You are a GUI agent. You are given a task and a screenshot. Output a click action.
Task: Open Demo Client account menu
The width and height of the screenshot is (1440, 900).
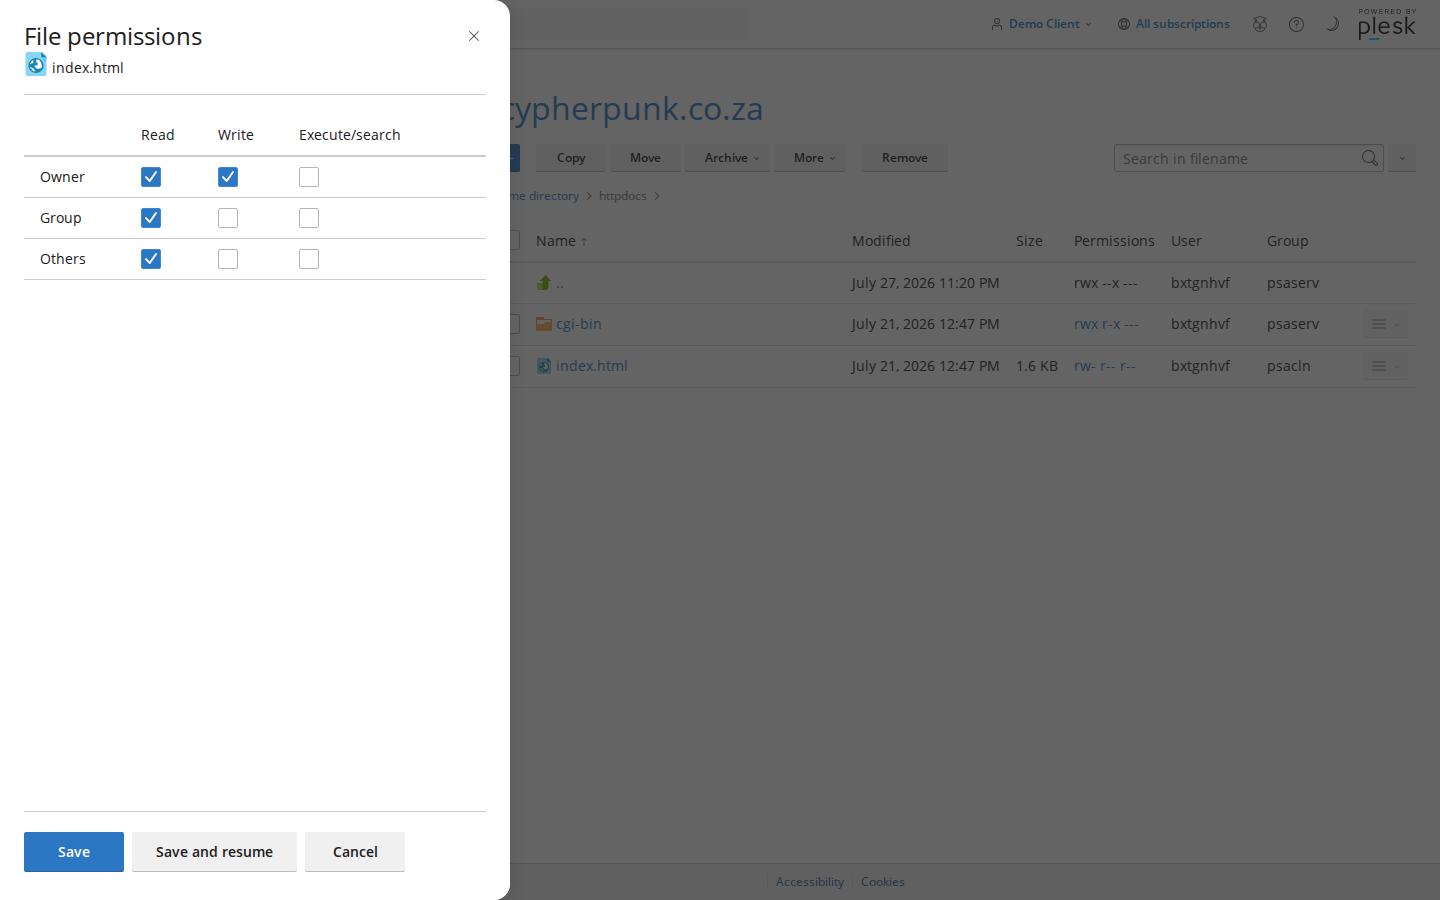[x=1042, y=24]
